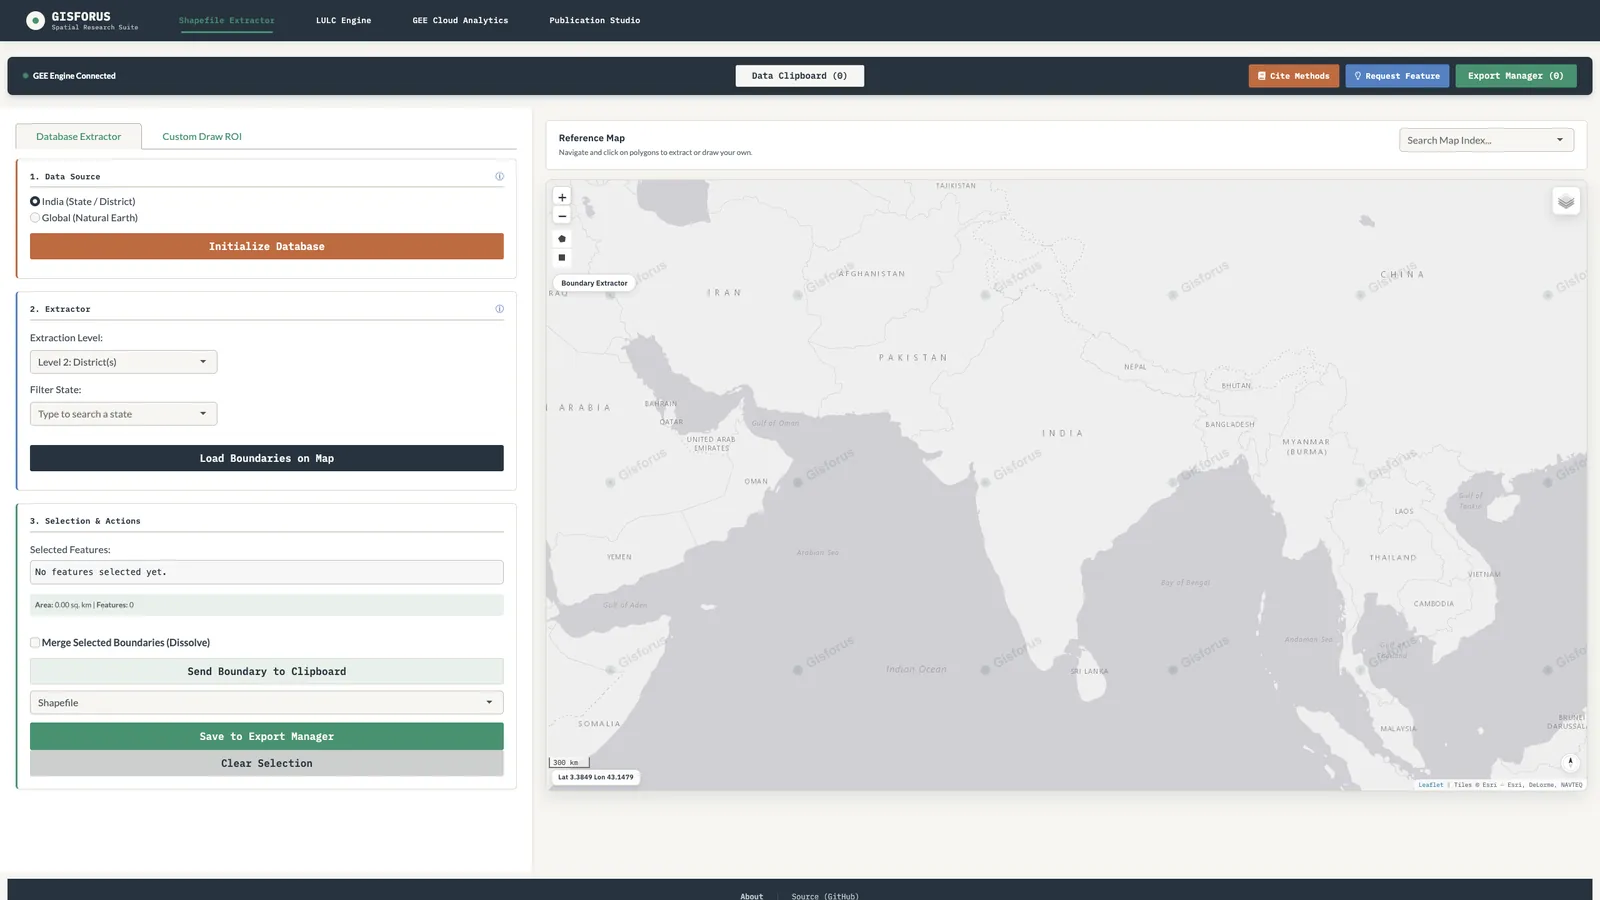The width and height of the screenshot is (1600, 900).
Task: Go to LULC Engine
Action: [x=343, y=20]
